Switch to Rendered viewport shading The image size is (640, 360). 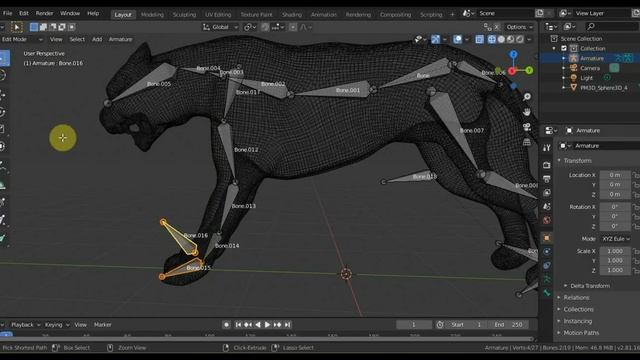click(520, 39)
